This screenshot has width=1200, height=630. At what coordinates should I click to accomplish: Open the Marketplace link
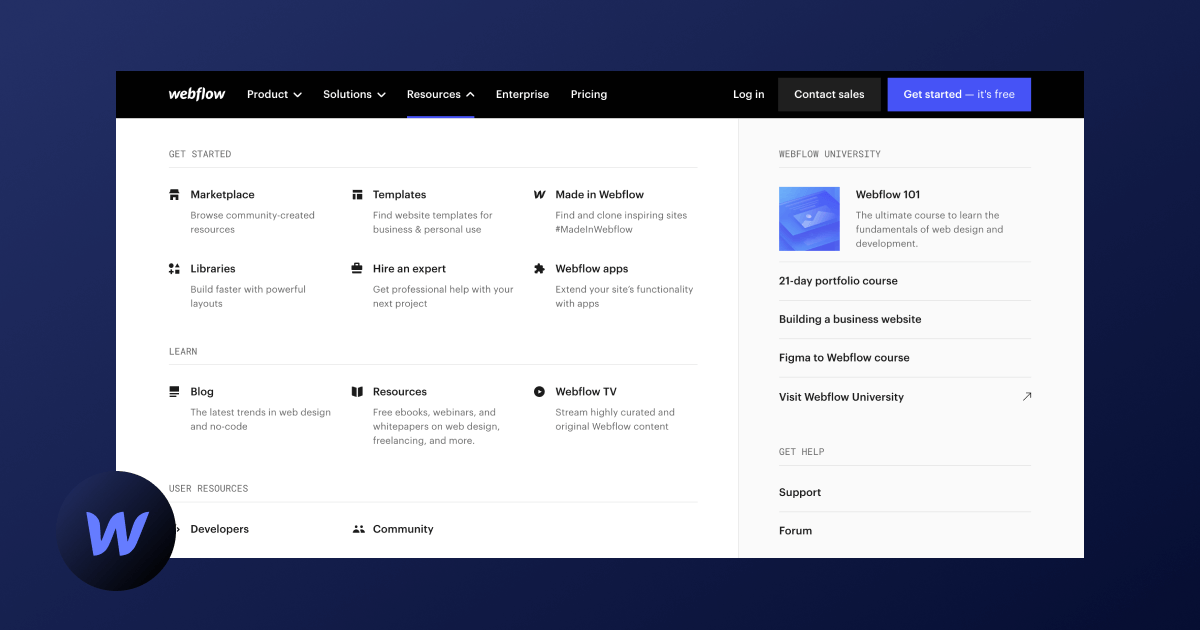222,195
